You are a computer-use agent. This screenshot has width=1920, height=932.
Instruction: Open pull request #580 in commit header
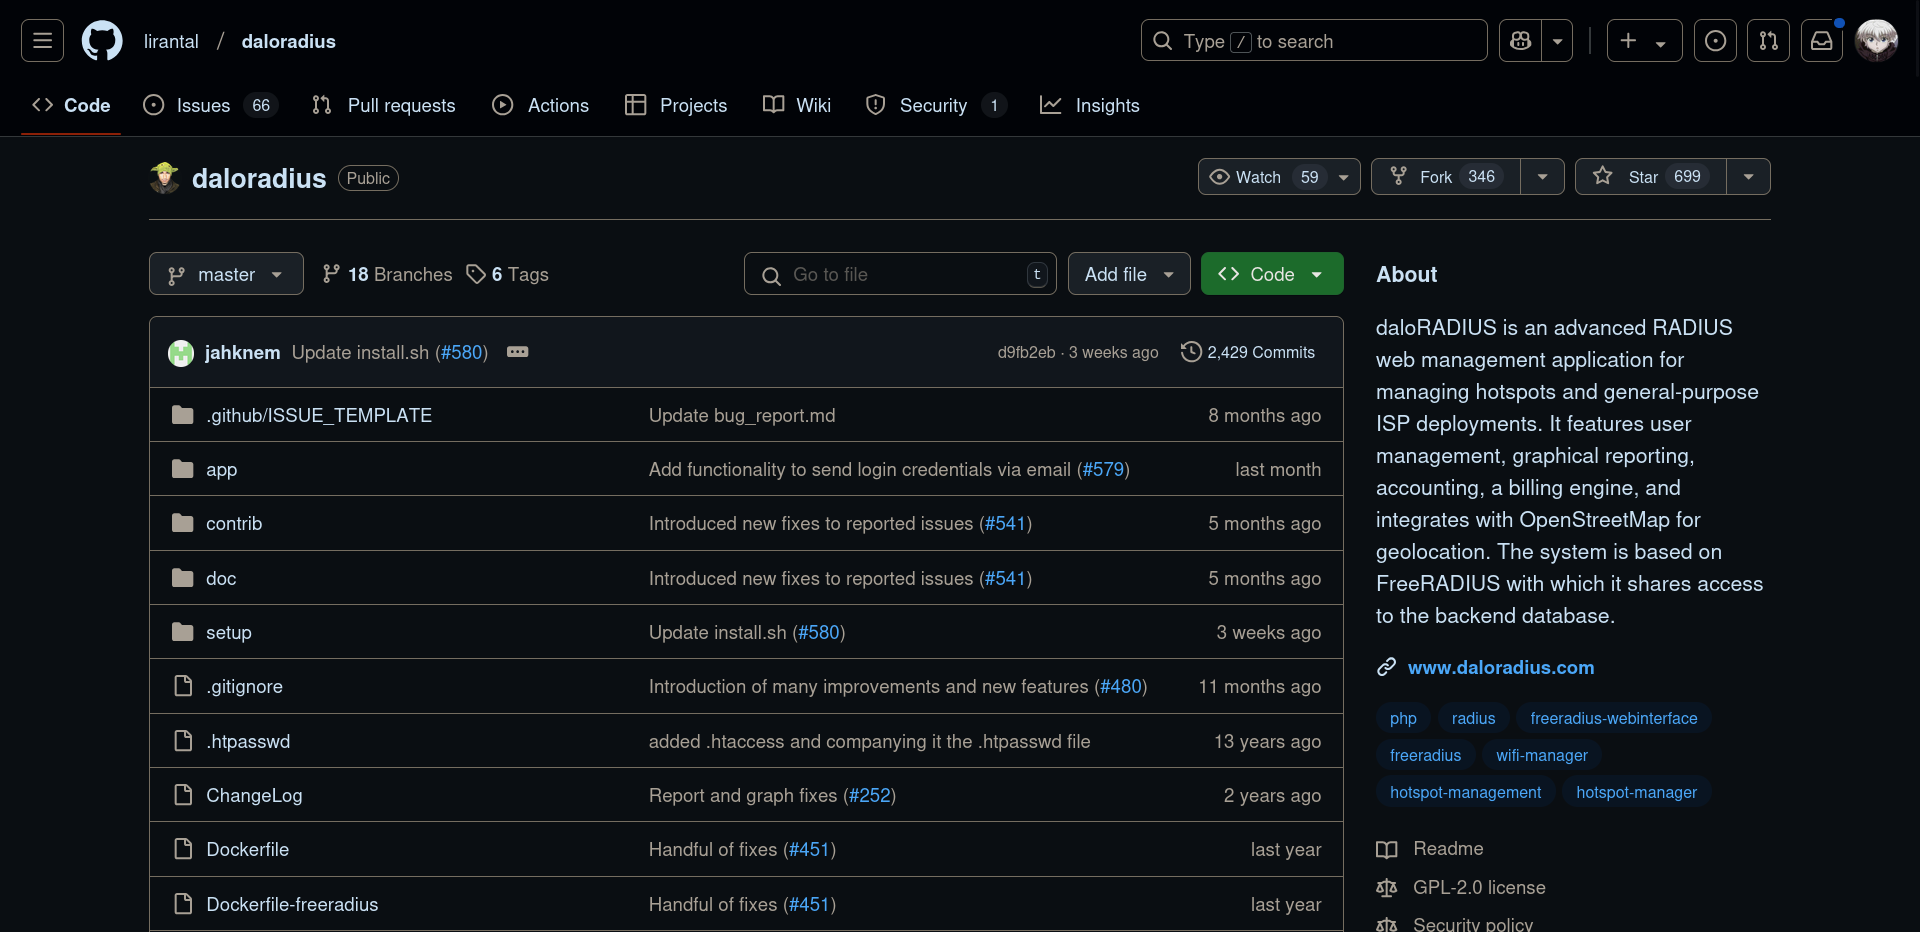[461, 353]
